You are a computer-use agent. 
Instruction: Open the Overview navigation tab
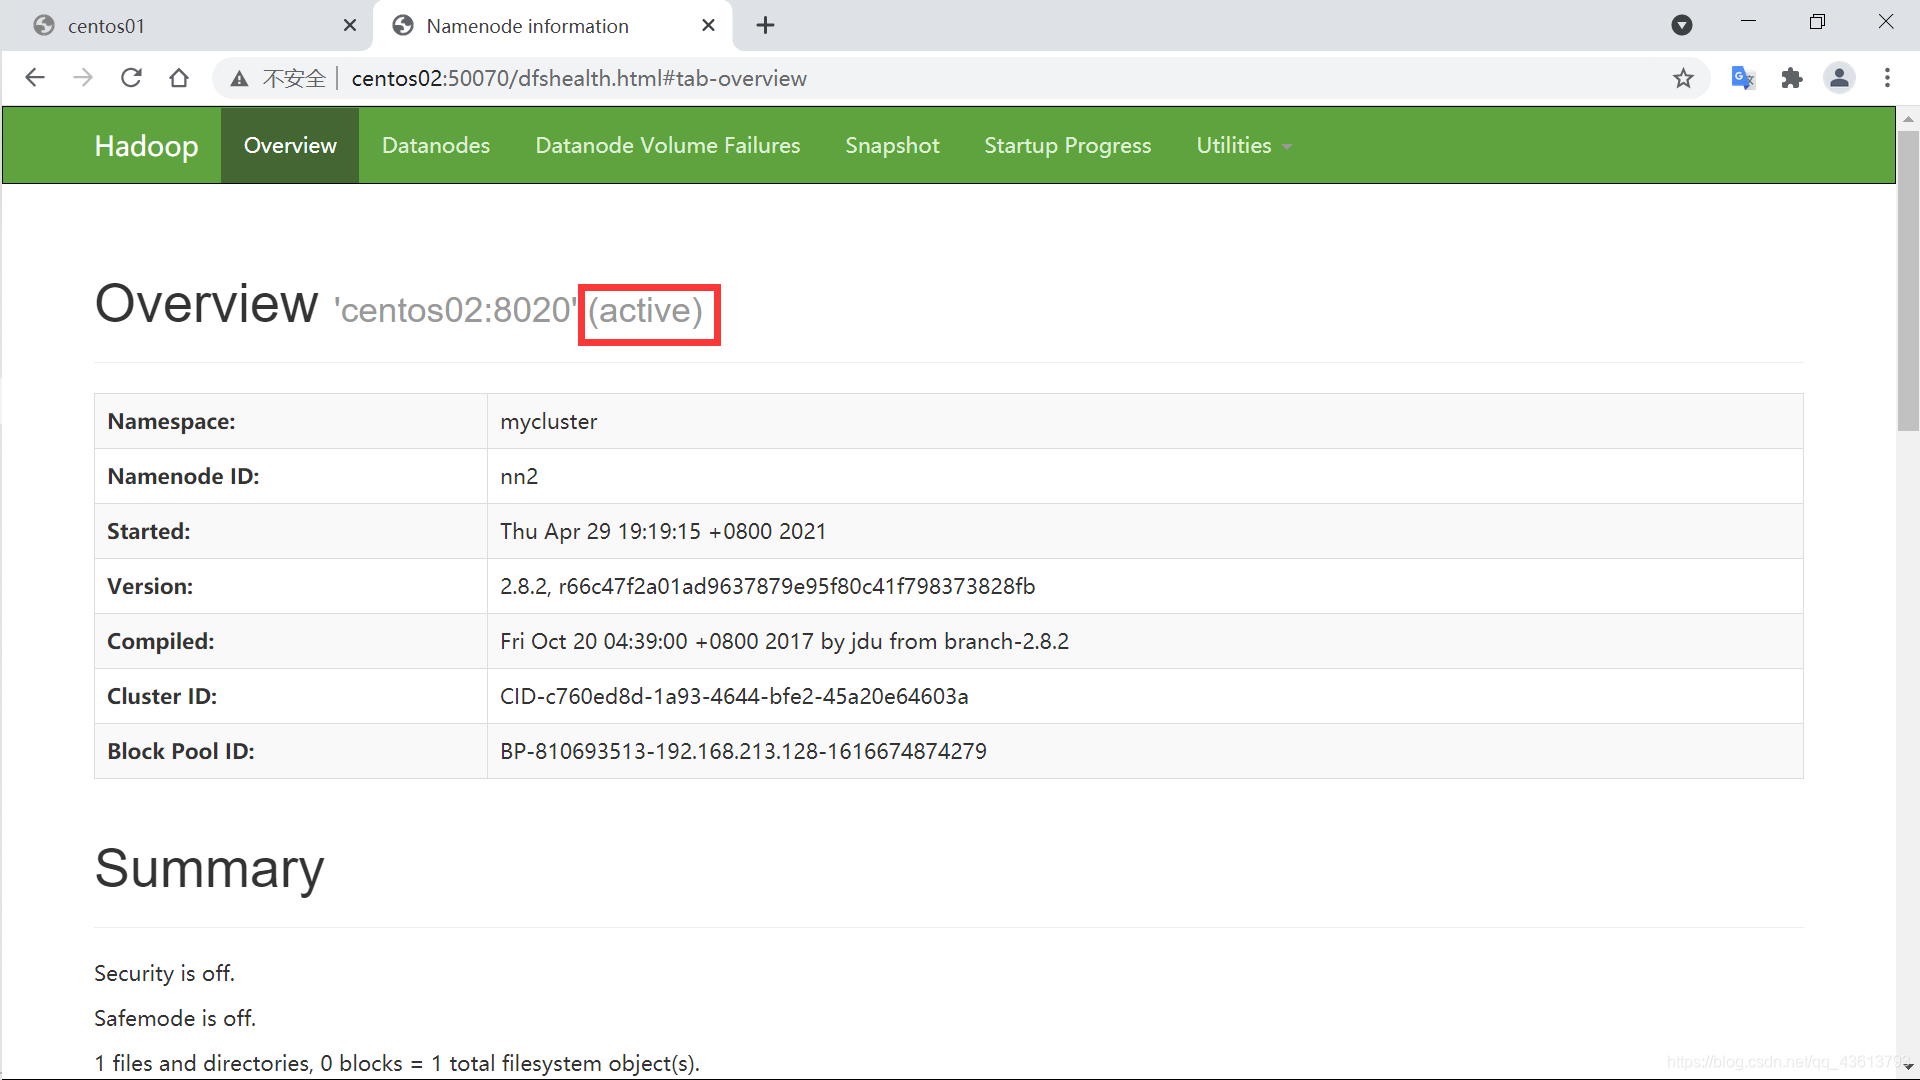pos(290,146)
